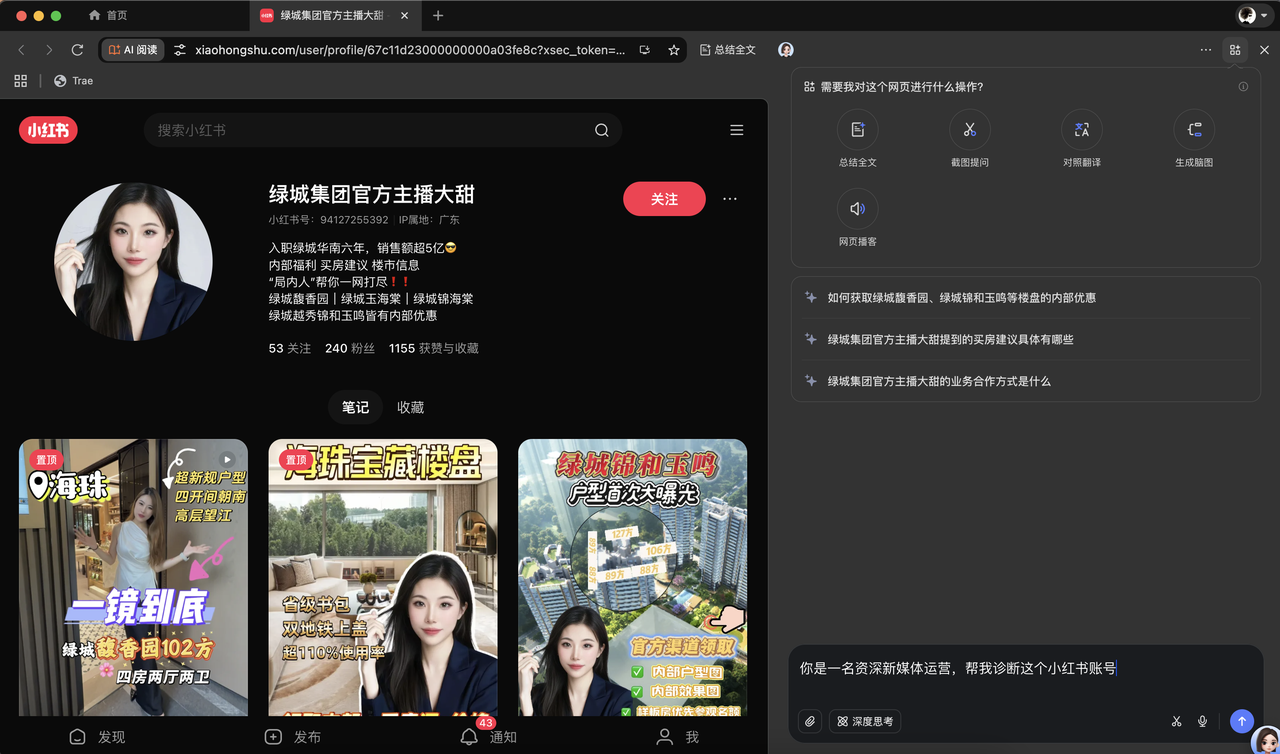Bookmark the page with the star icon
1280x754 pixels.
pyautogui.click(x=673, y=49)
